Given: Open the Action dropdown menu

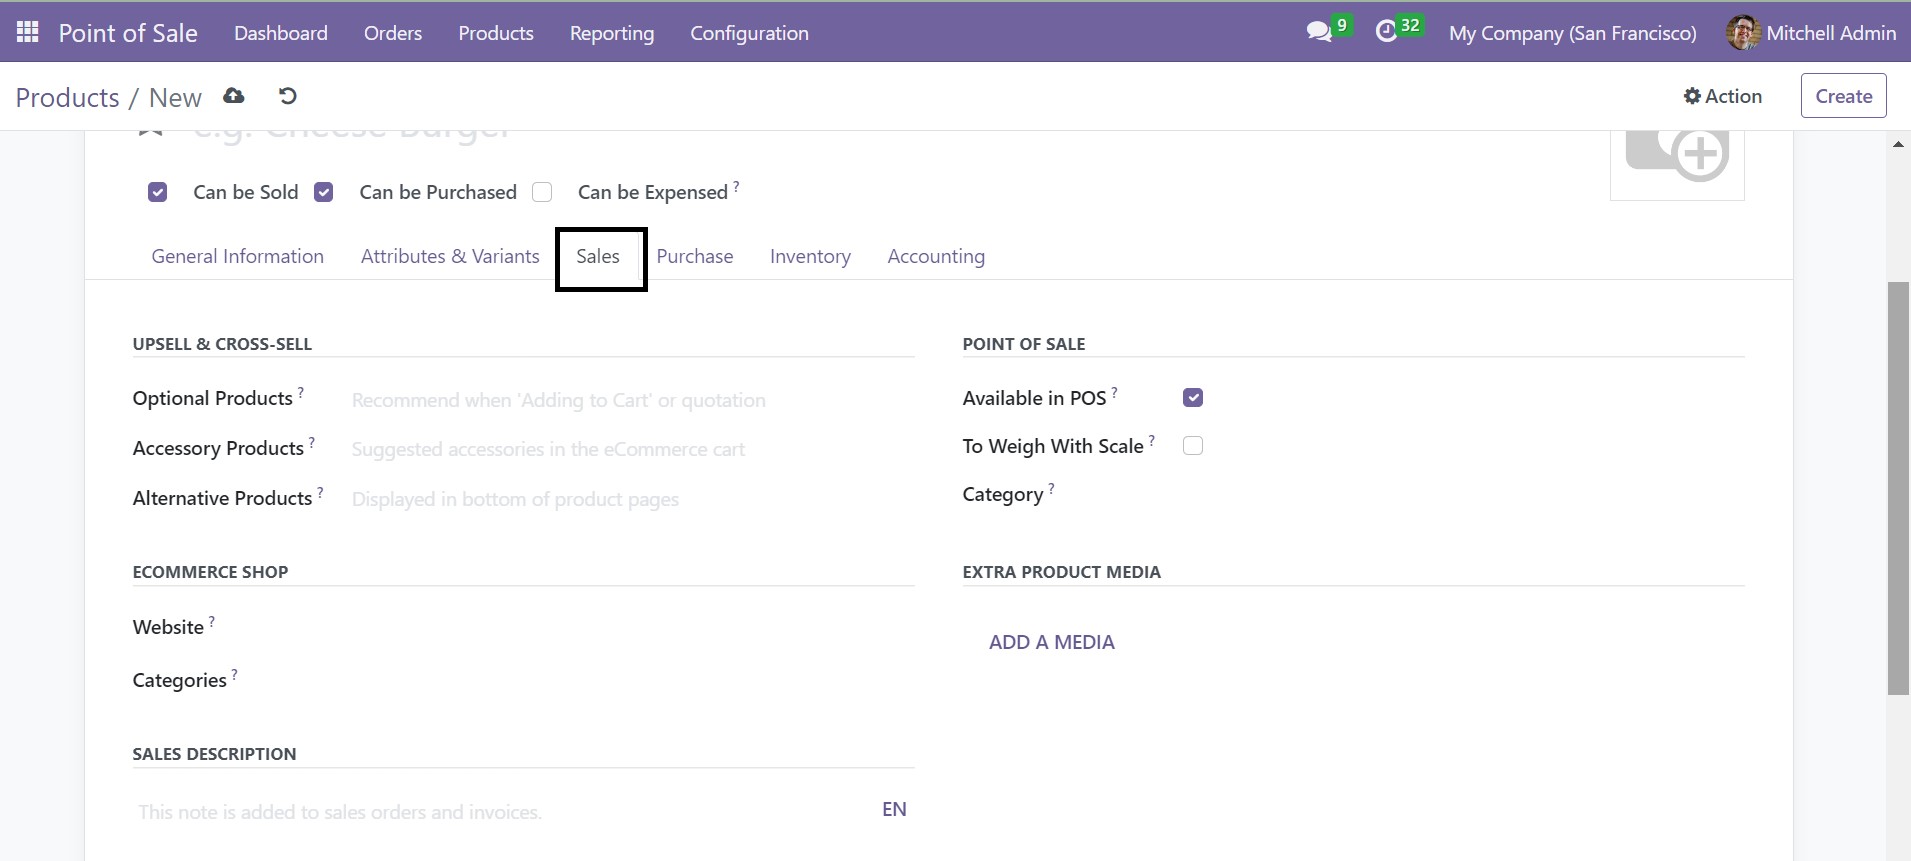Looking at the screenshot, I should 1722,96.
